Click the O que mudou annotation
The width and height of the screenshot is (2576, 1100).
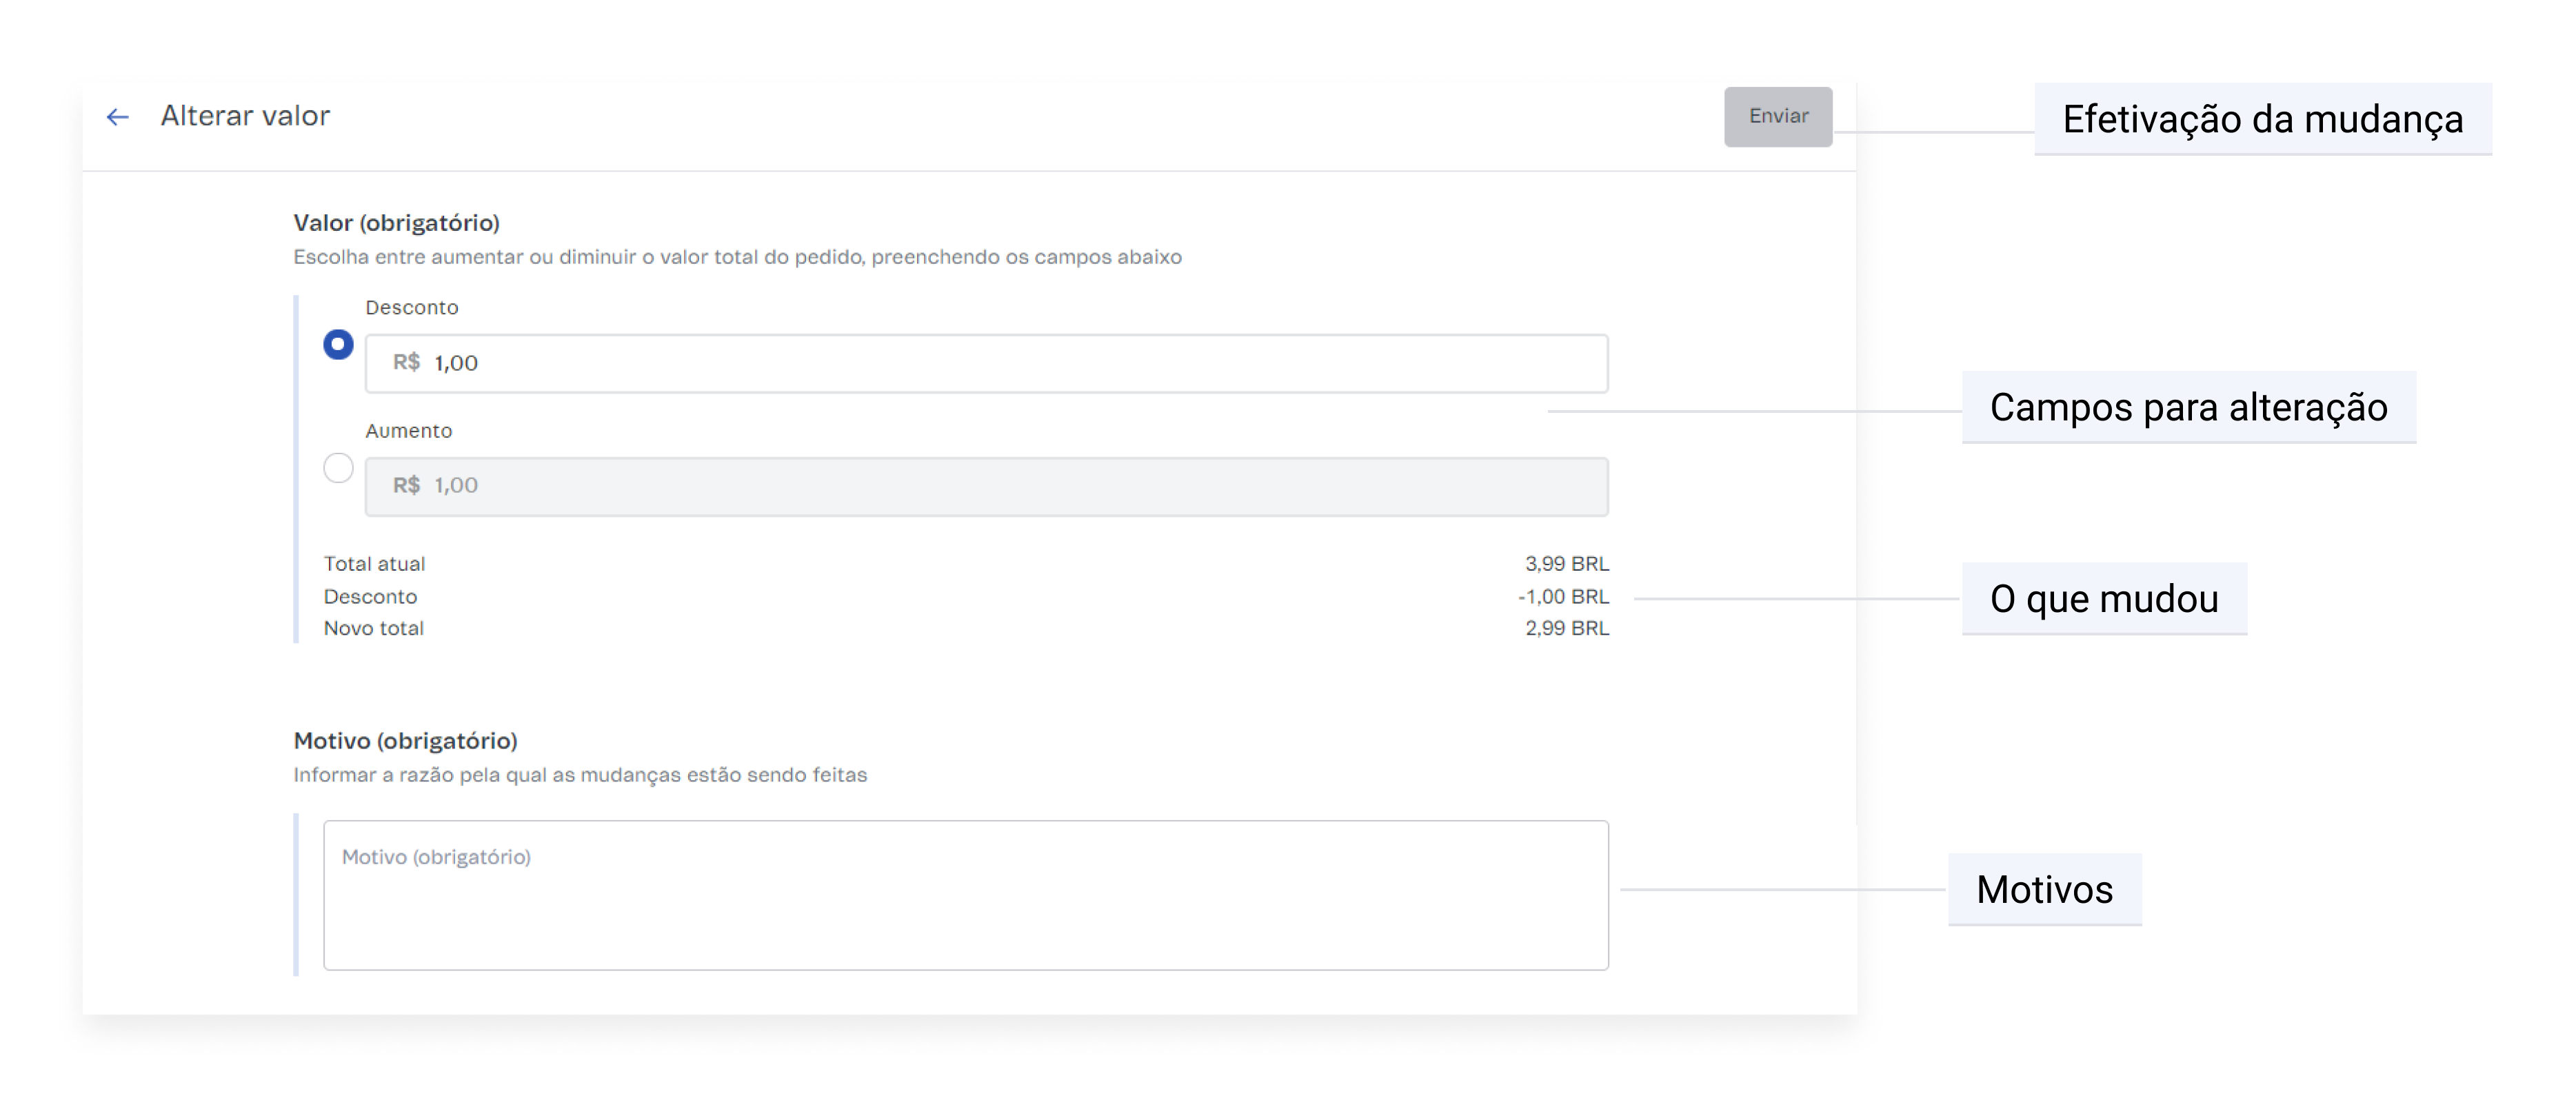coord(2103,598)
